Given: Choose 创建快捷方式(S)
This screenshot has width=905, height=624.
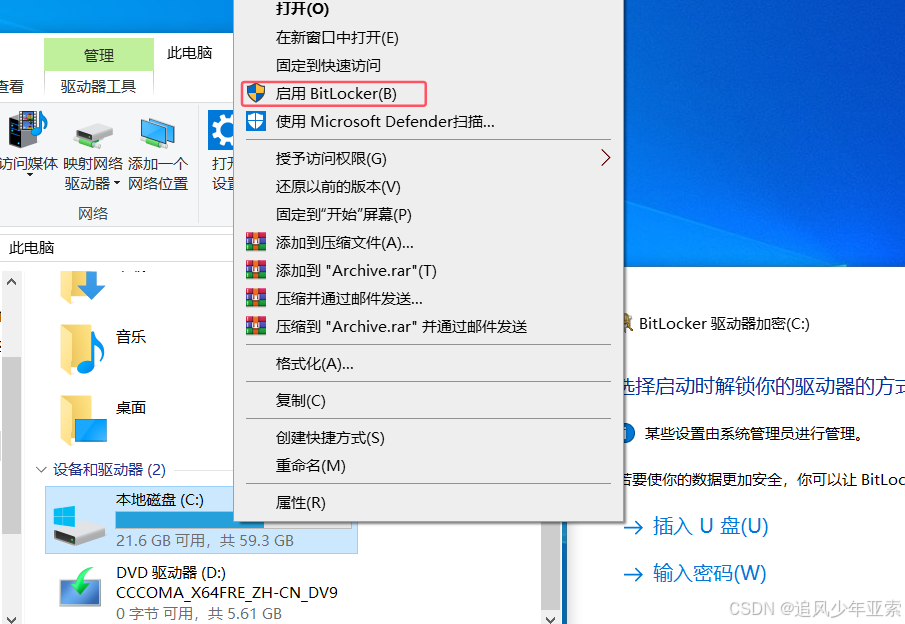Looking at the screenshot, I should point(330,438).
